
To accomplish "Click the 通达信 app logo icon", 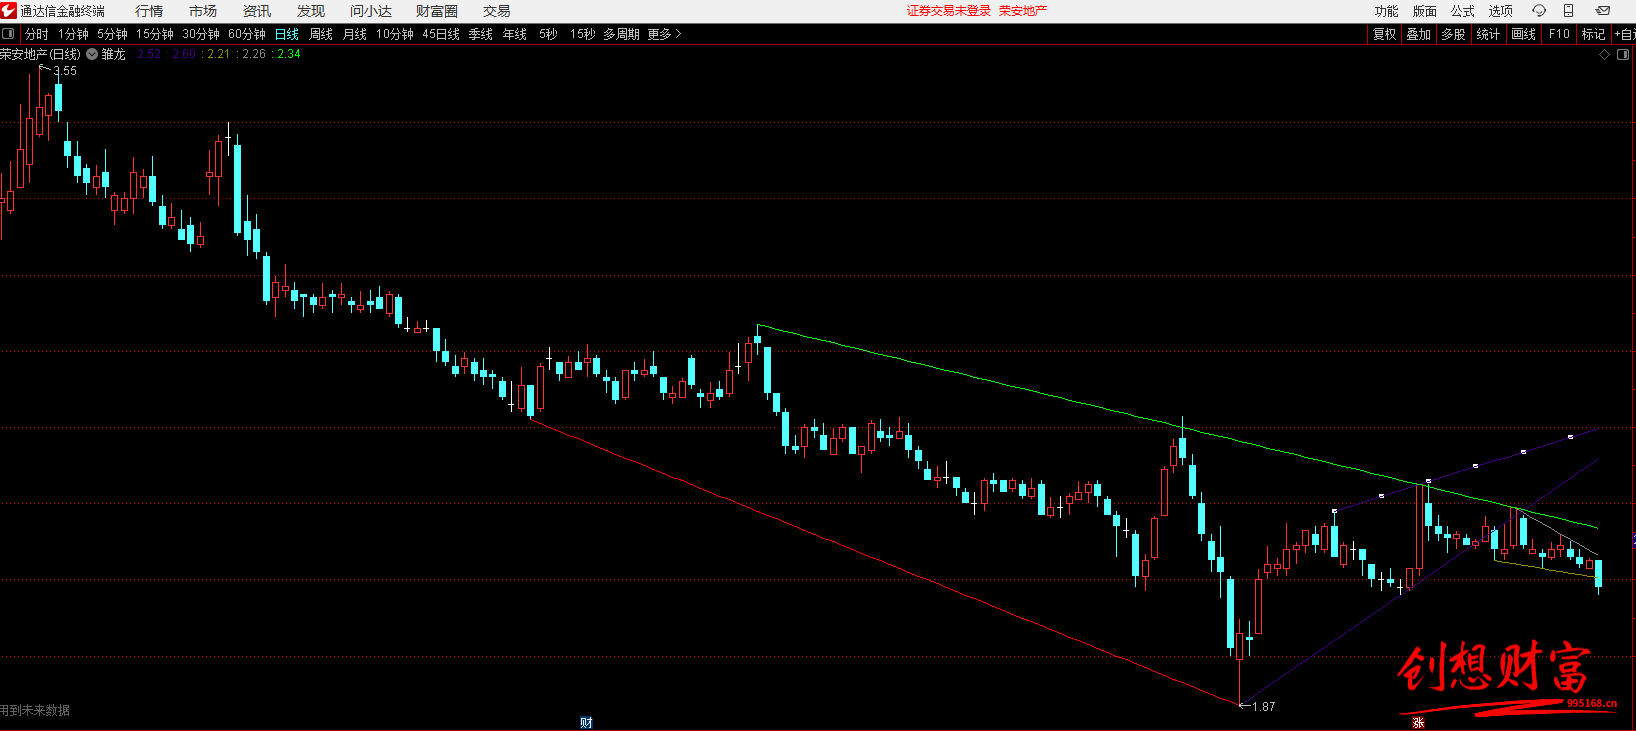I will pos(9,11).
